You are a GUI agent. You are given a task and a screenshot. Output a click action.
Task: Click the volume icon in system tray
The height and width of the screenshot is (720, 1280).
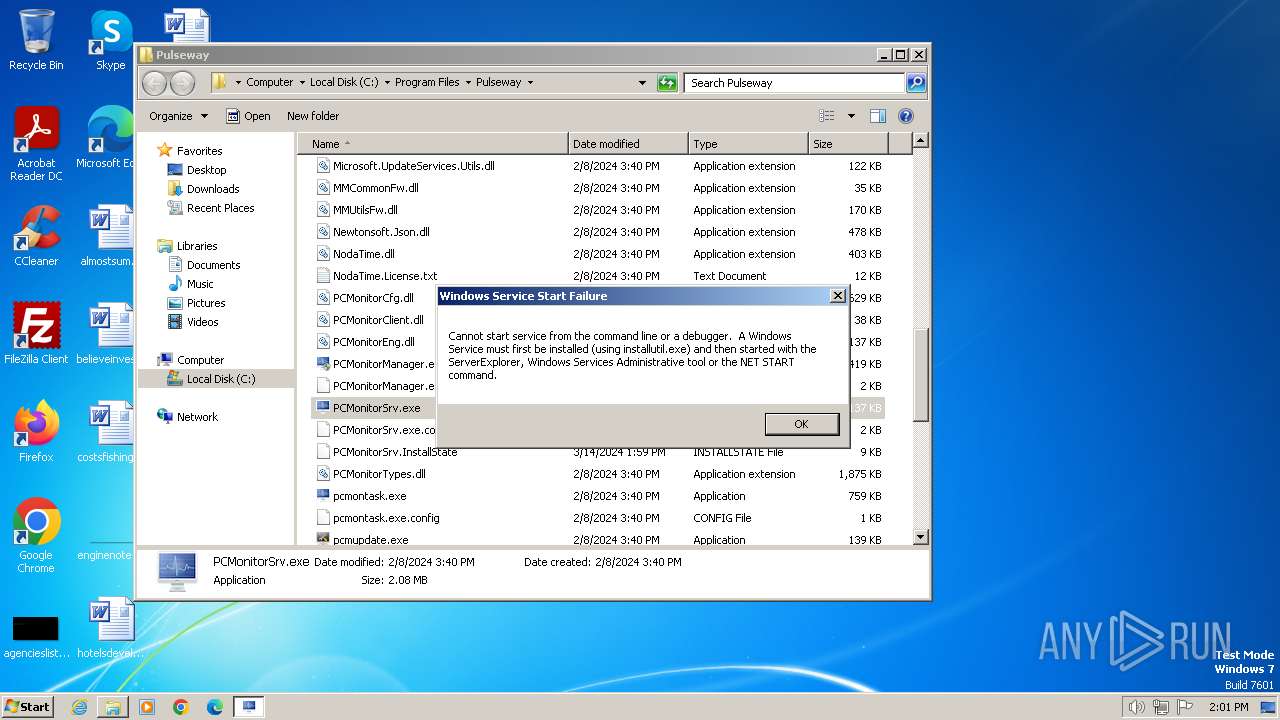click(1136, 707)
